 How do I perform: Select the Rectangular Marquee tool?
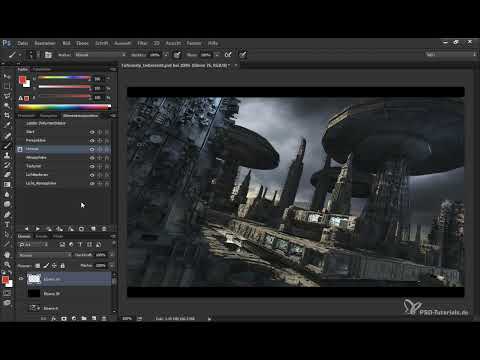coord(7,86)
